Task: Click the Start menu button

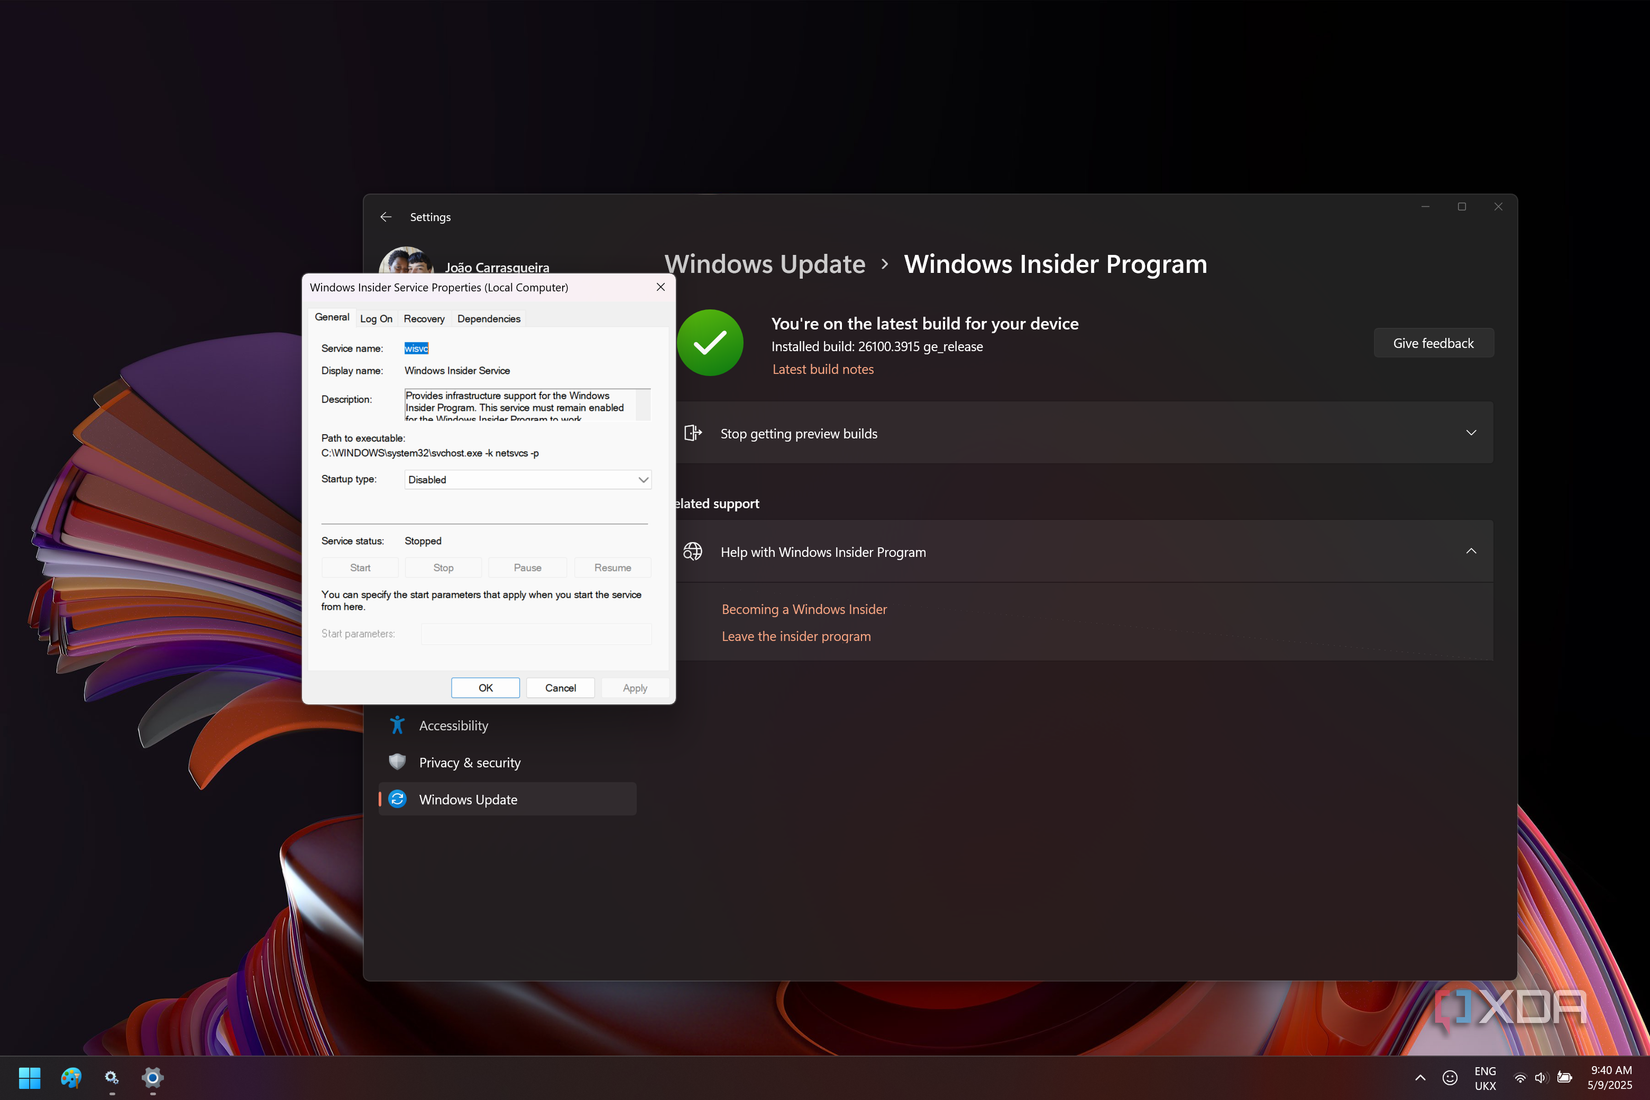Action: [x=29, y=1078]
